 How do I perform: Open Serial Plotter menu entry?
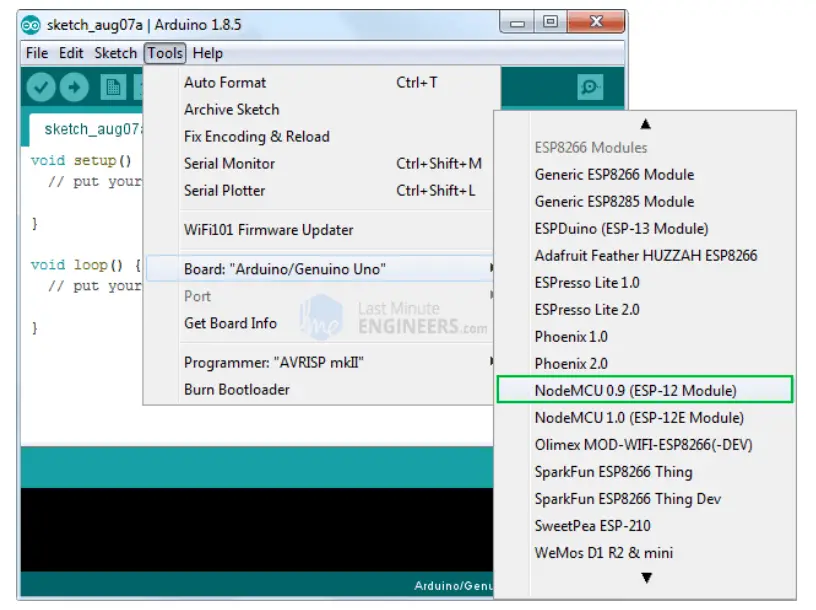[320, 190]
